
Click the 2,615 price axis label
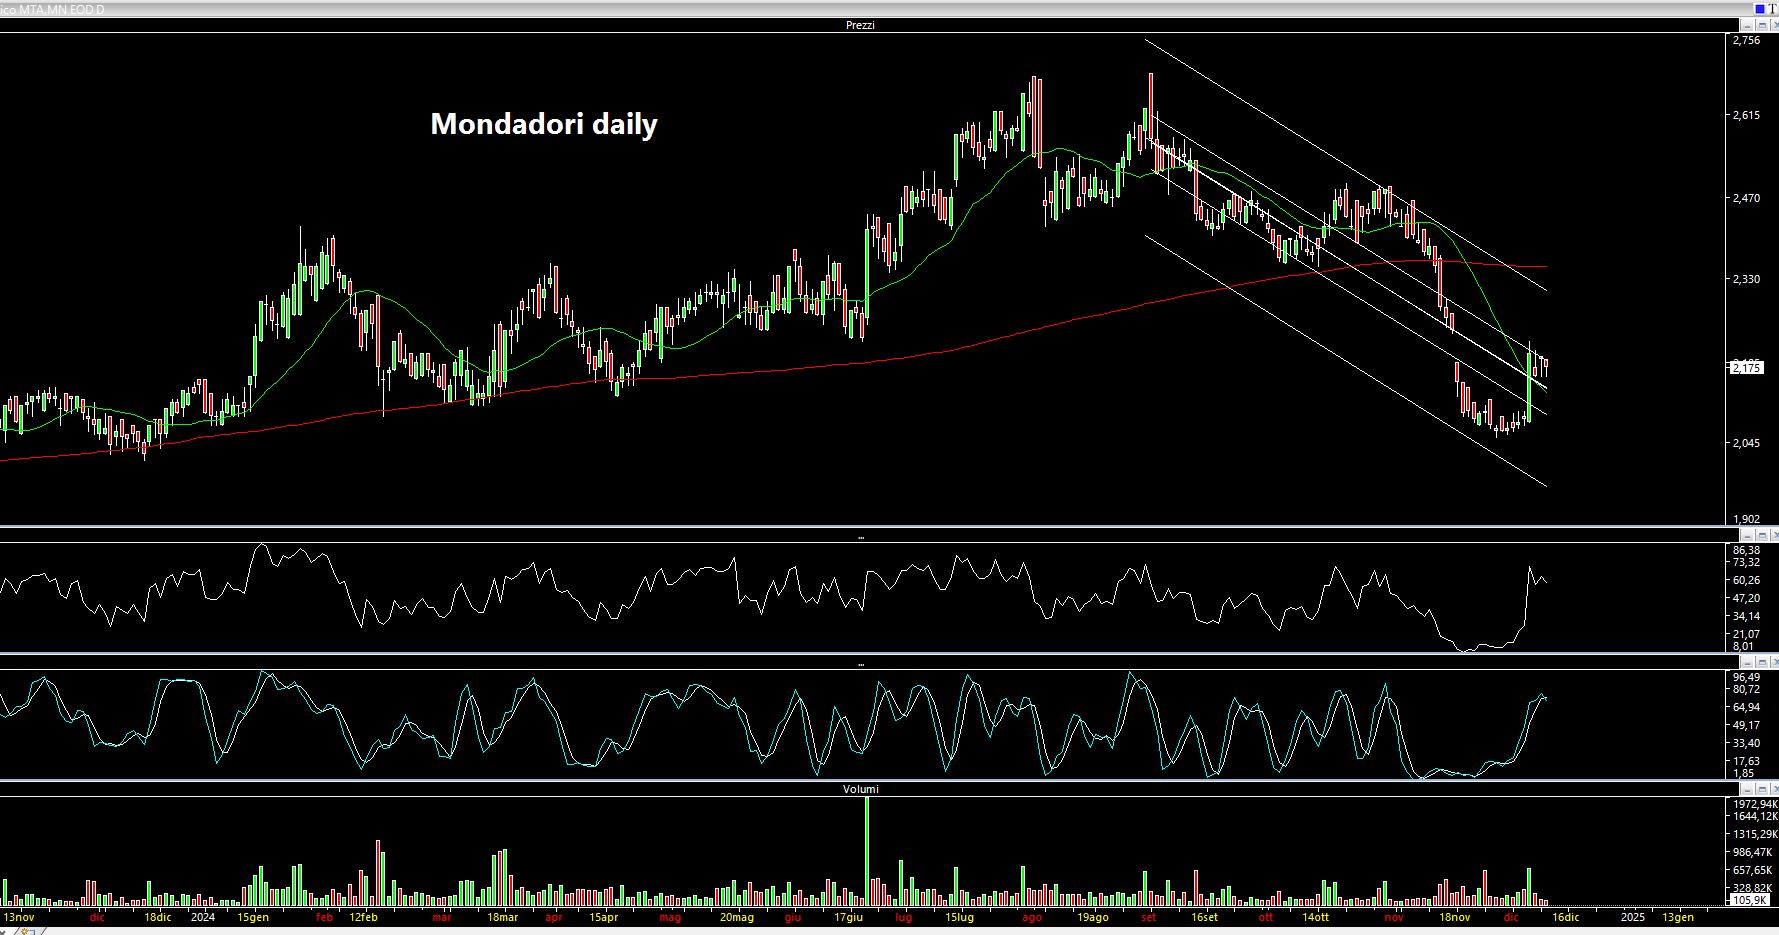[x=1746, y=115]
